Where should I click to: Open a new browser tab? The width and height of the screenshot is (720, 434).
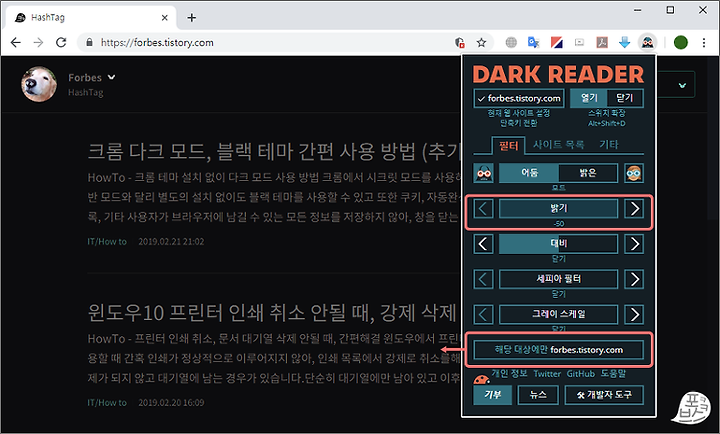pyautogui.click(x=191, y=18)
